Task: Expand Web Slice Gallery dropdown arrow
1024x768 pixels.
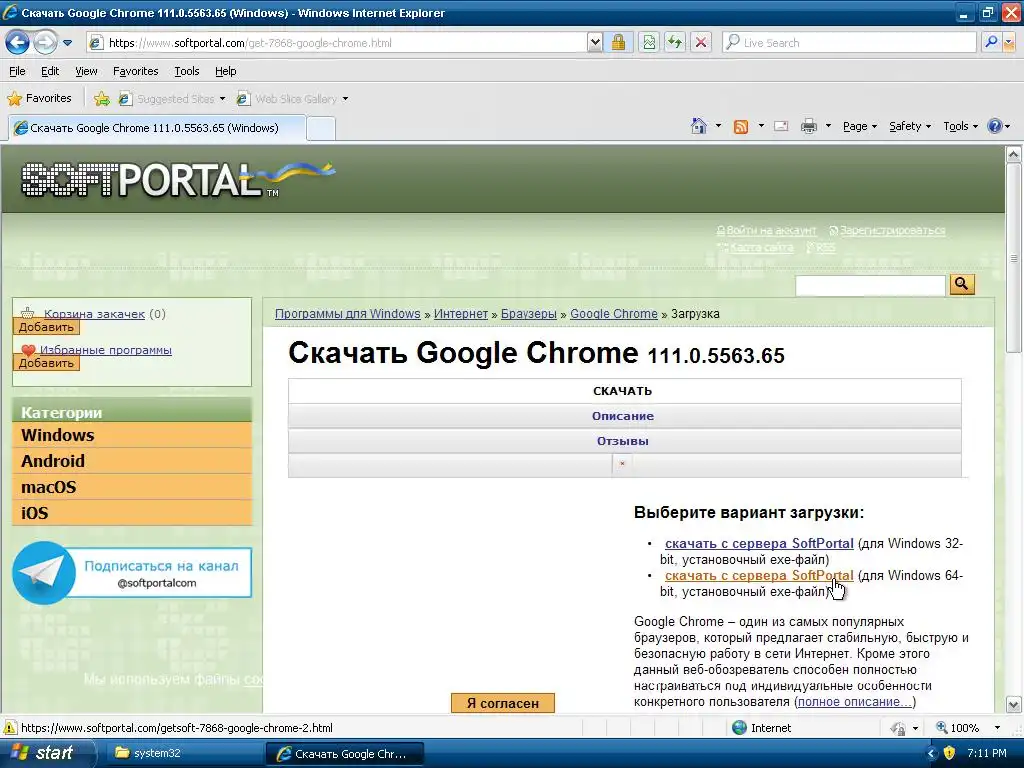Action: [x=345, y=99]
